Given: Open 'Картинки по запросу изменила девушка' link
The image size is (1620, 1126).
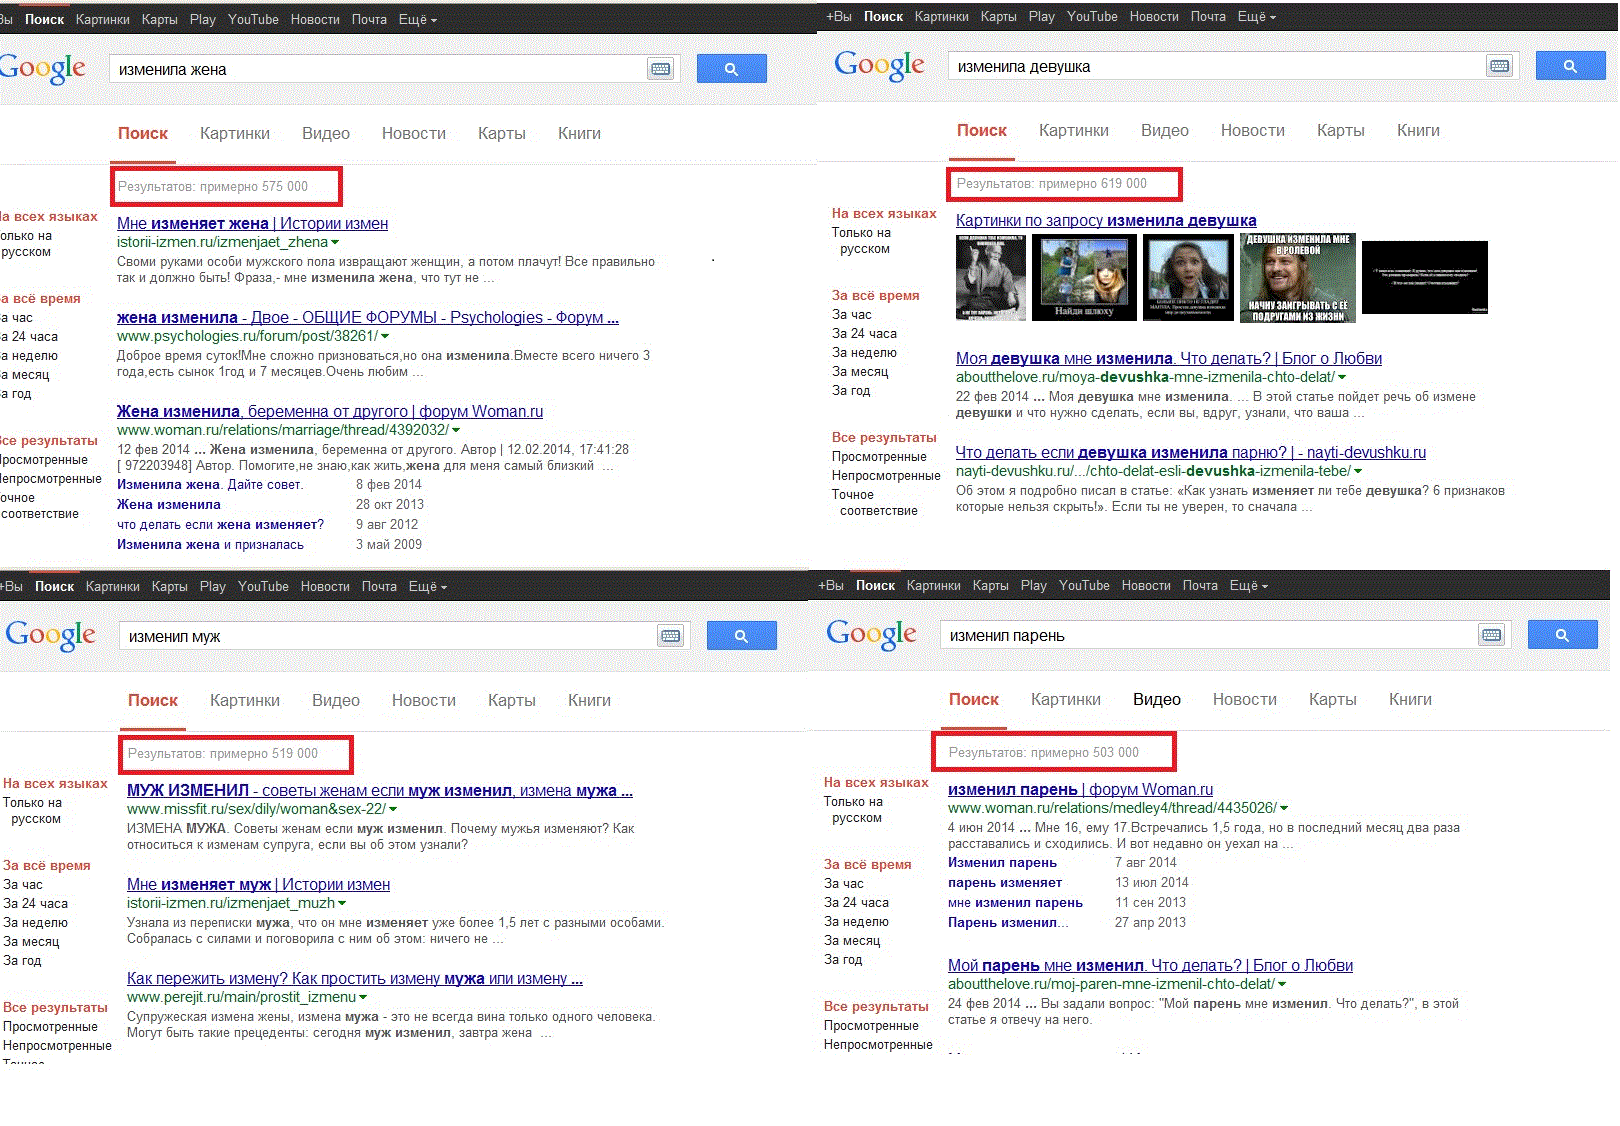Looking at the screenshot, I should [x=1106, y=220].
